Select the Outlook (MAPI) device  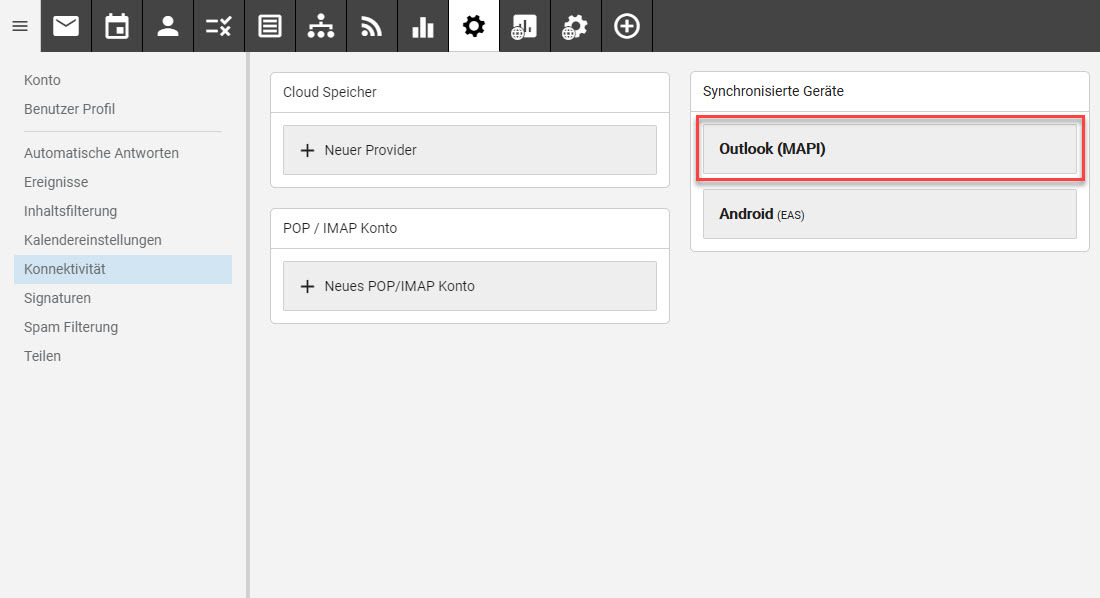coord(890,149)
